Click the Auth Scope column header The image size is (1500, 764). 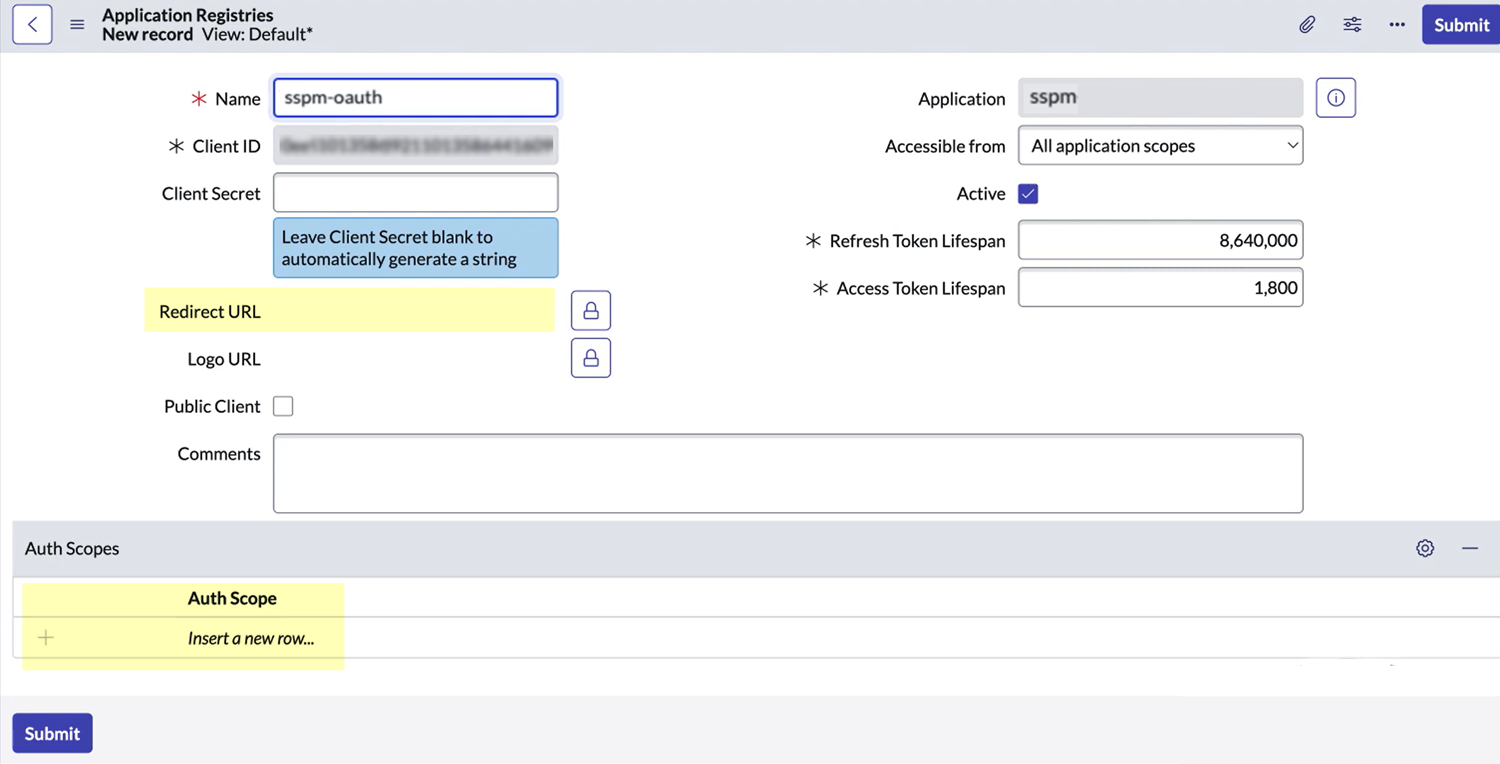tap(232, 598)
